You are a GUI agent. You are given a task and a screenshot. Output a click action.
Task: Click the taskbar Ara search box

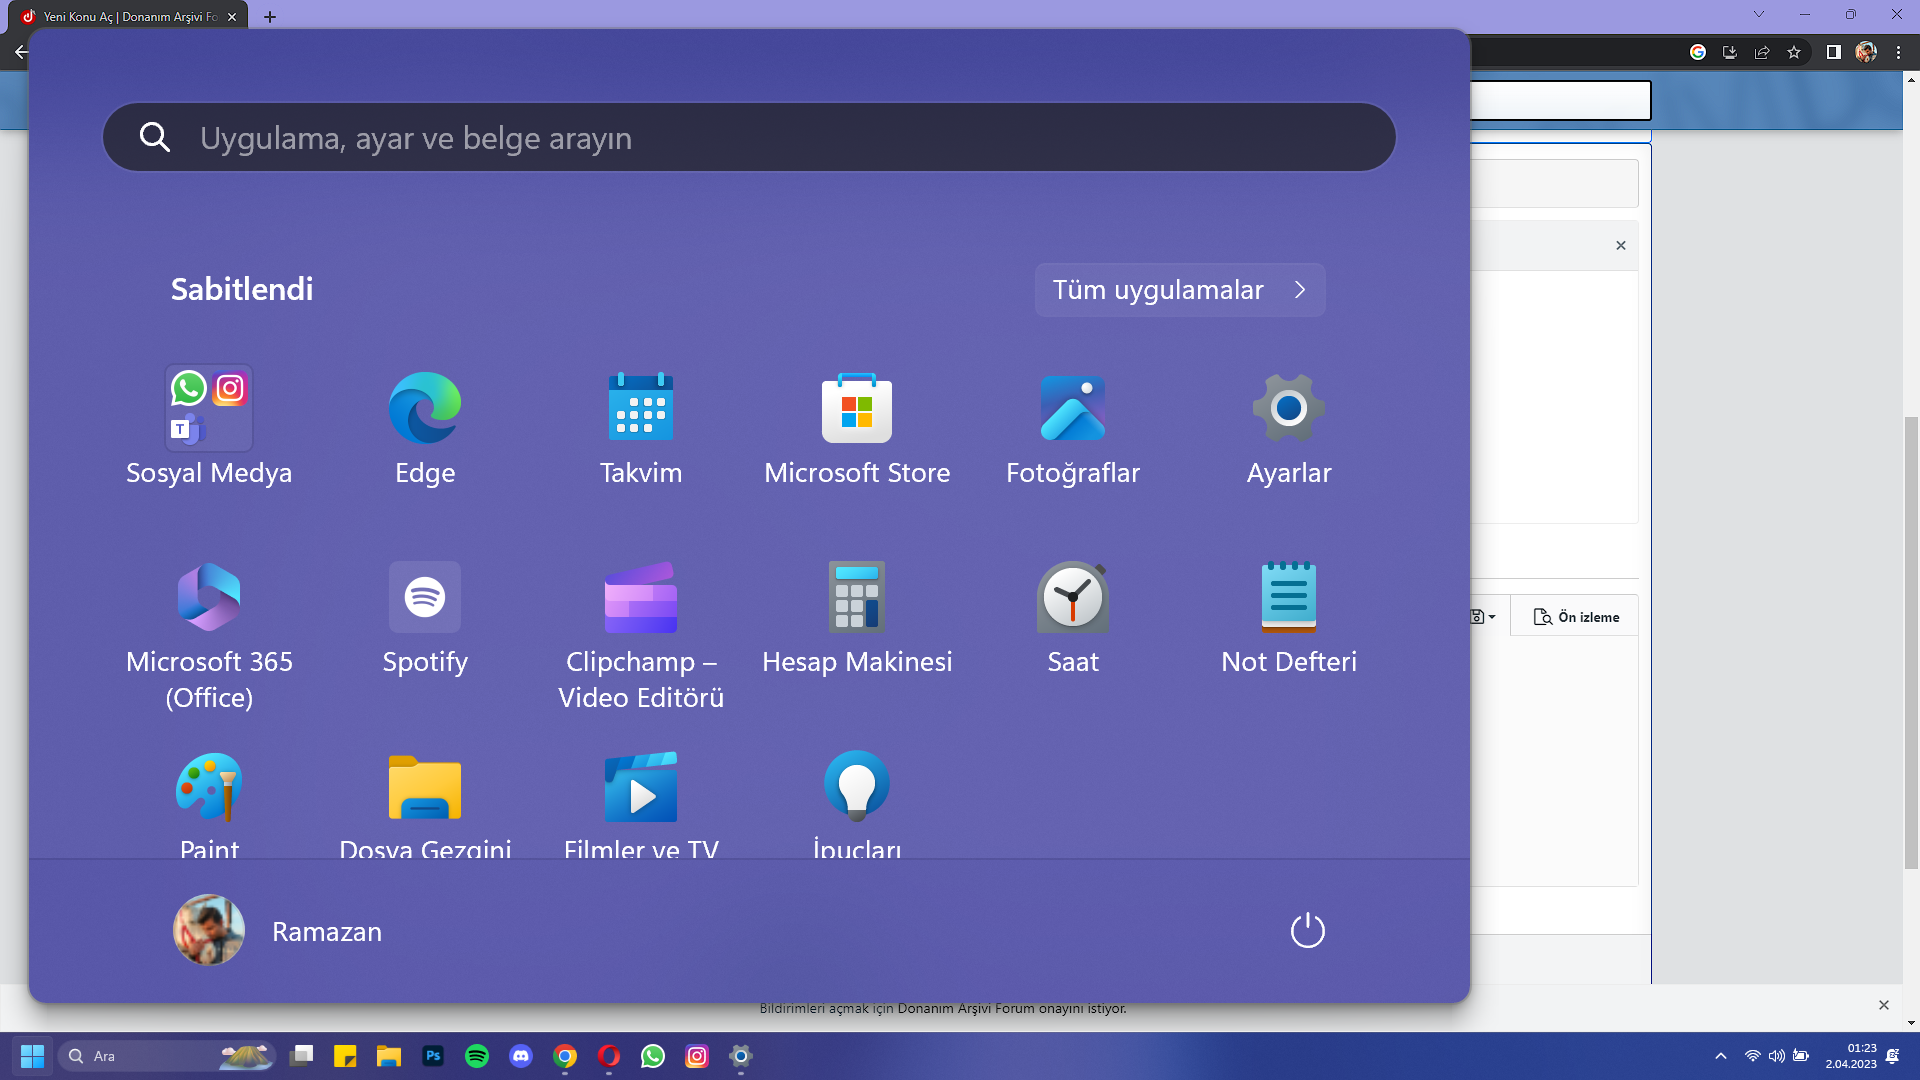[x=168, y=1056]
